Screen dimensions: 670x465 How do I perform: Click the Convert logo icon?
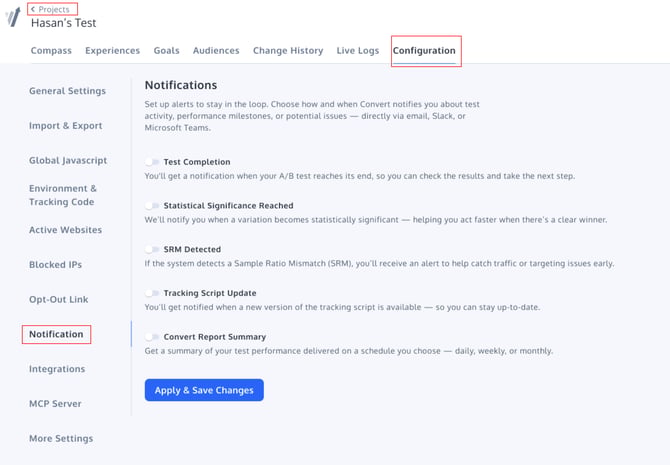coord(13,17)
